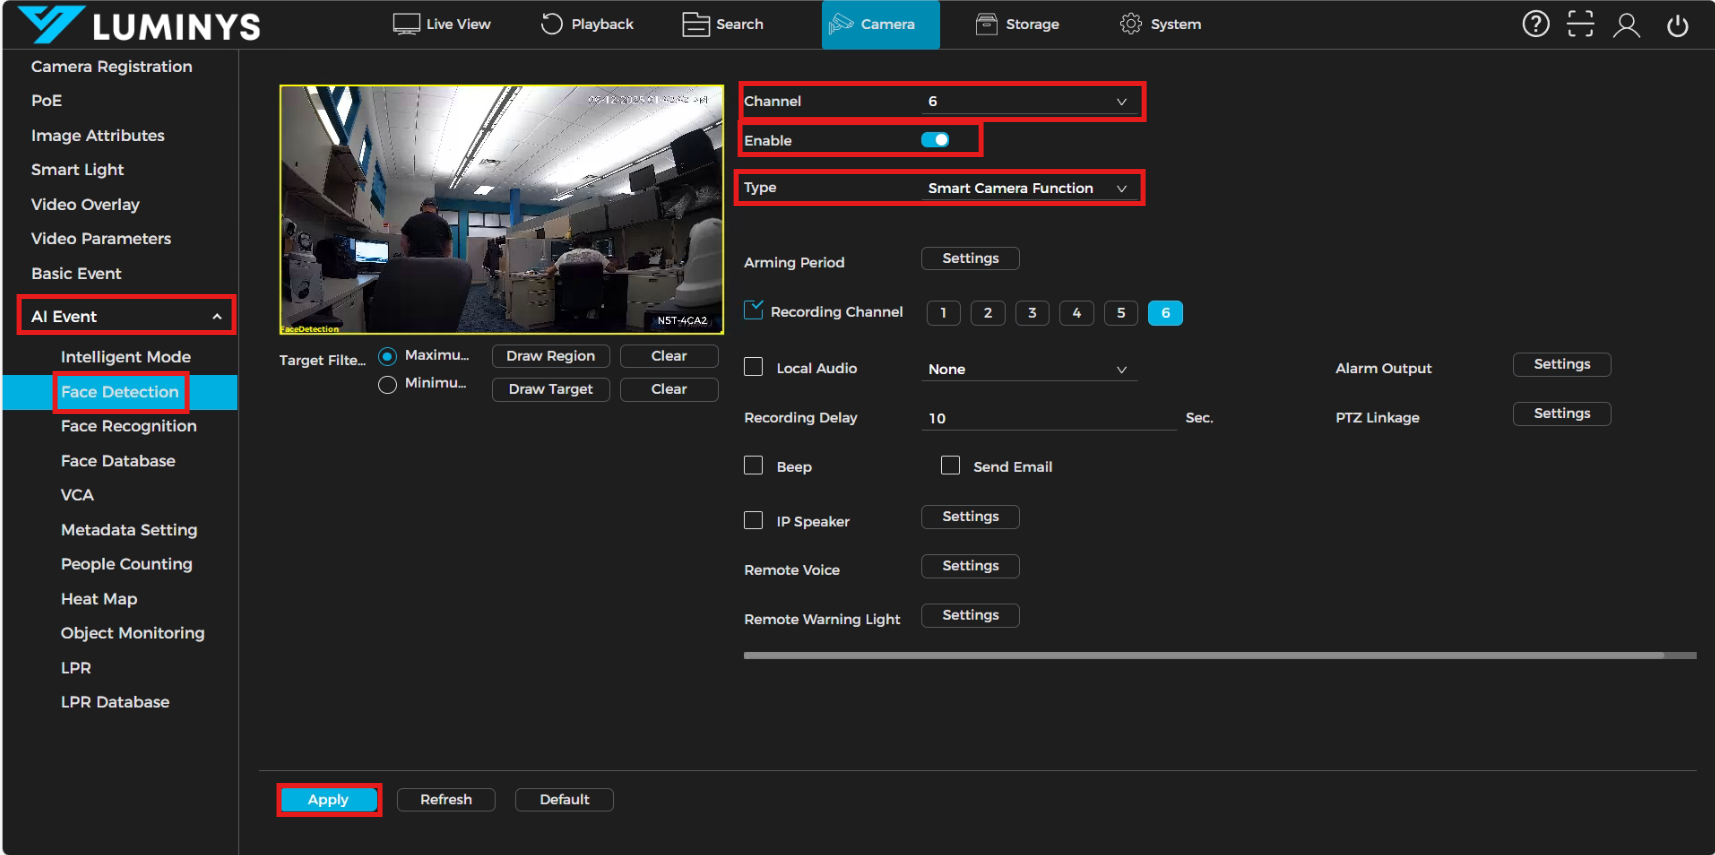The height and width of the screenshot is (855, 1715).
Task: Click the help question mark icon
Action: click(1535, 24)
